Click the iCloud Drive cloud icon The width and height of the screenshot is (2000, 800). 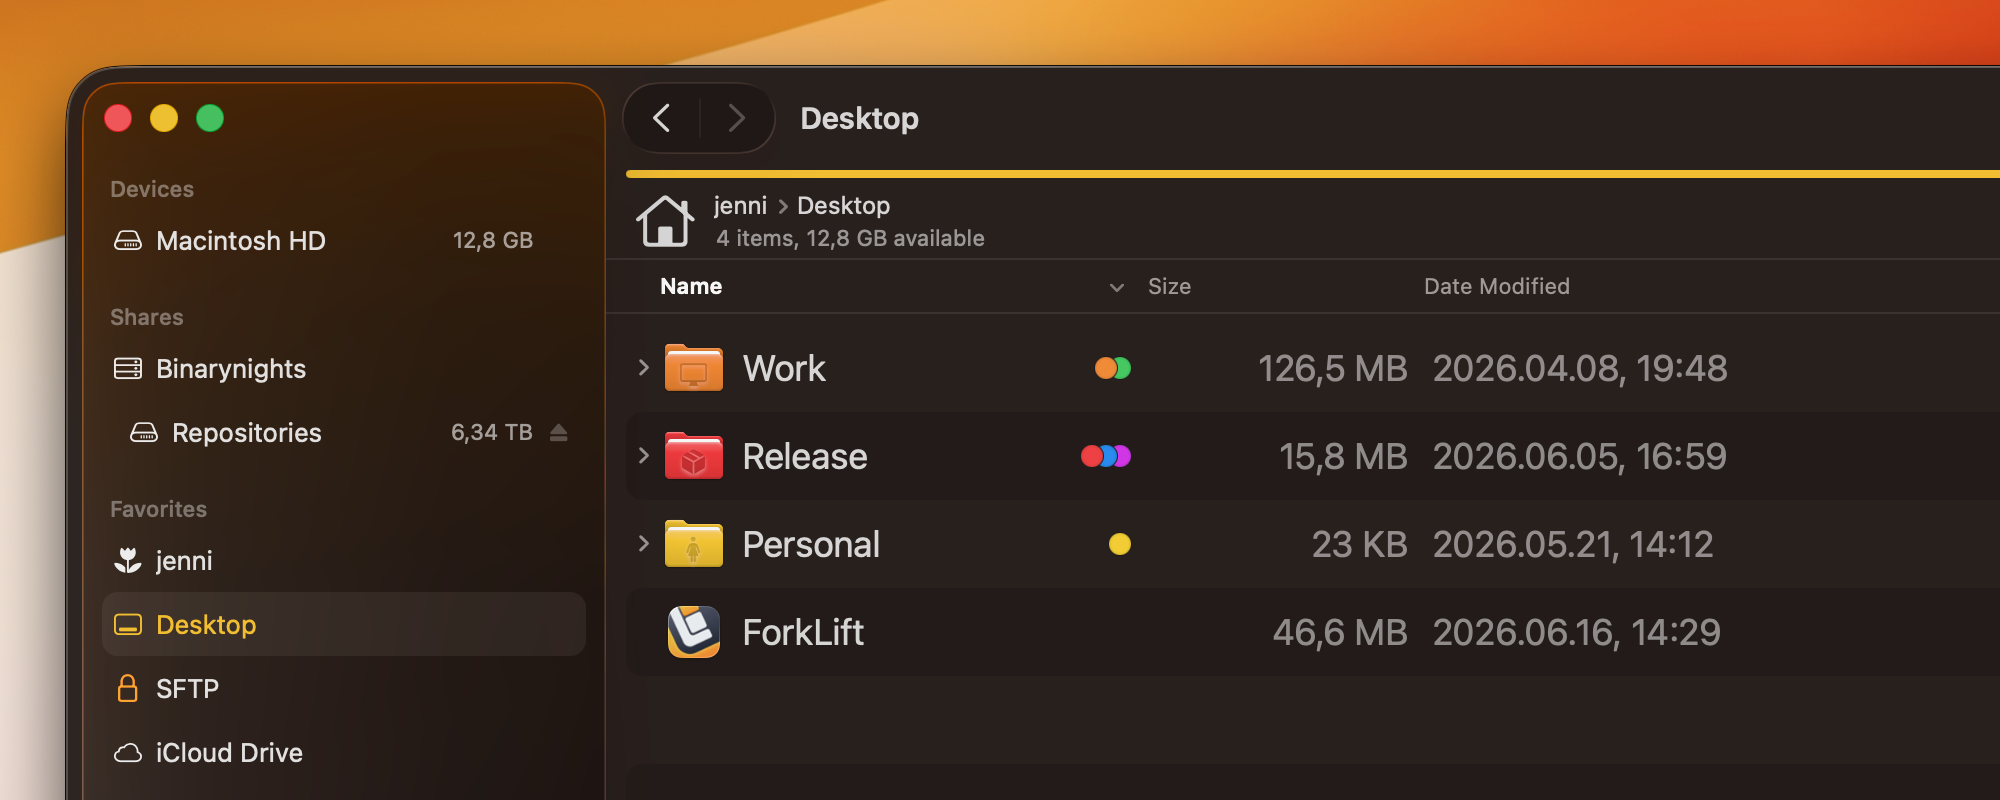(128, 753)
